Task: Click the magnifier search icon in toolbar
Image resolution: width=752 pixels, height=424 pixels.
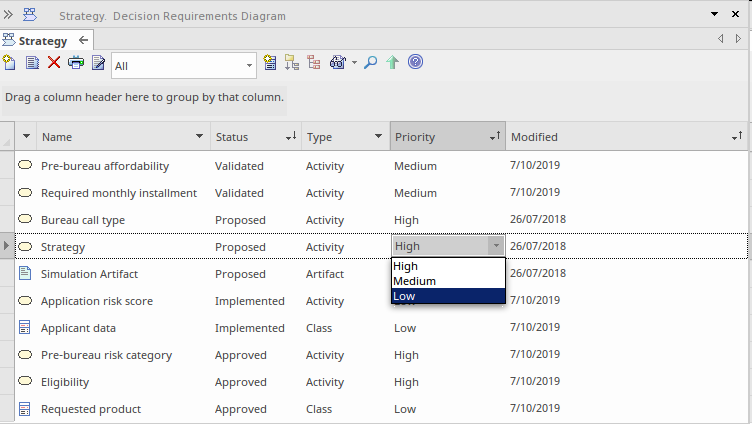Action: tap(370, 63)
